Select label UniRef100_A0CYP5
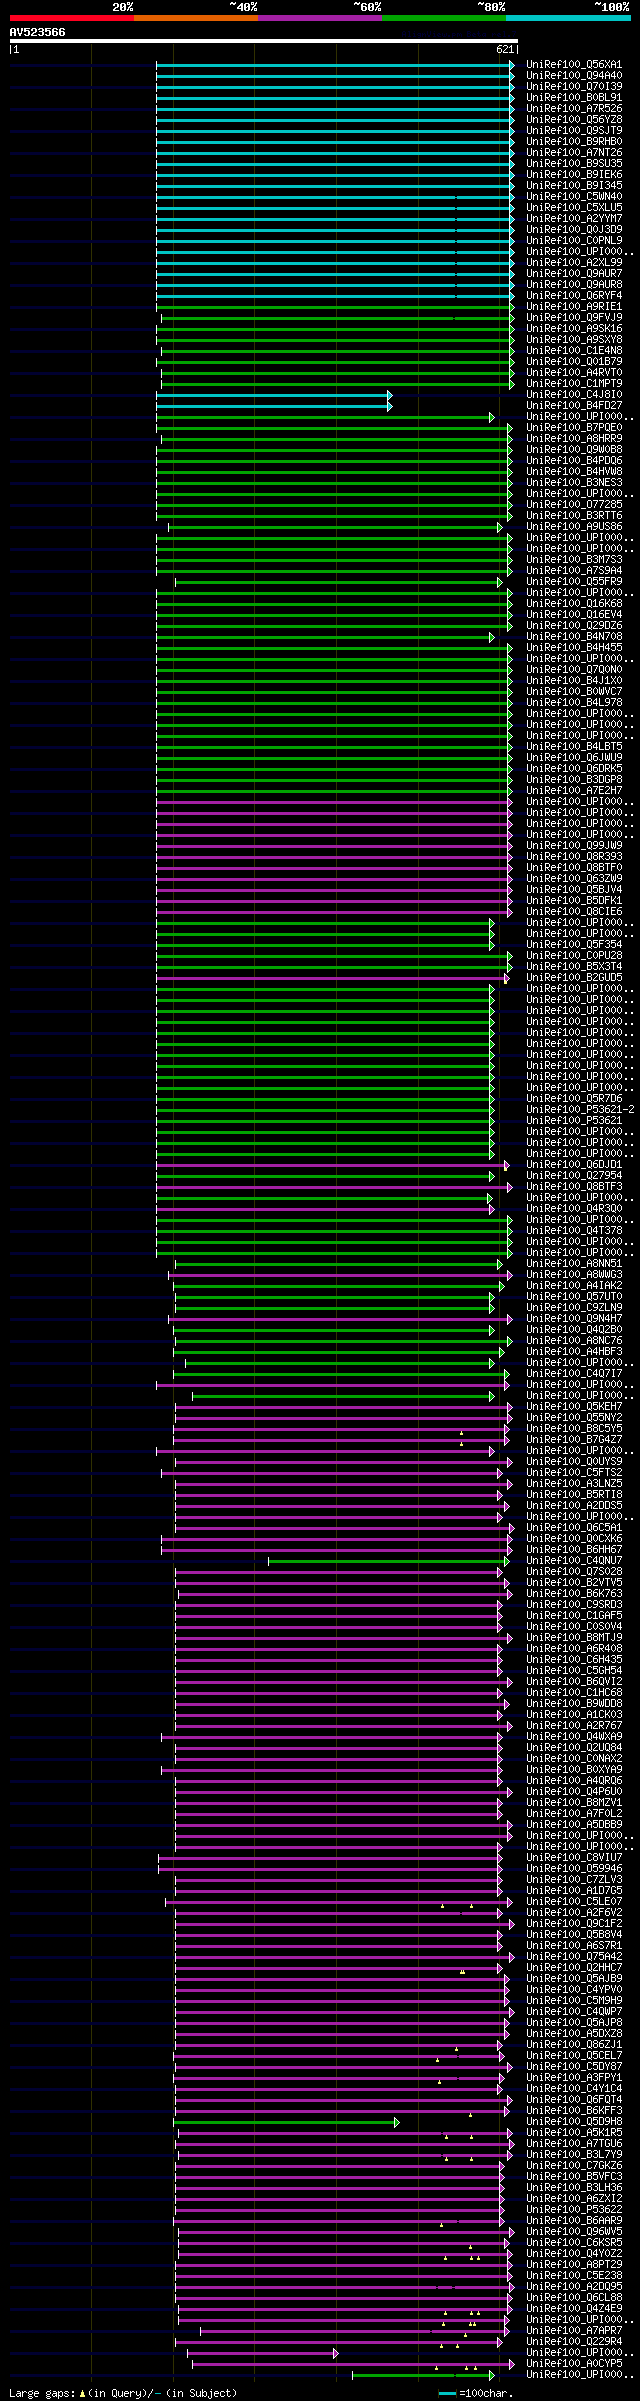The height and width of the screenshot is (2401, 640). point(574,2363)
